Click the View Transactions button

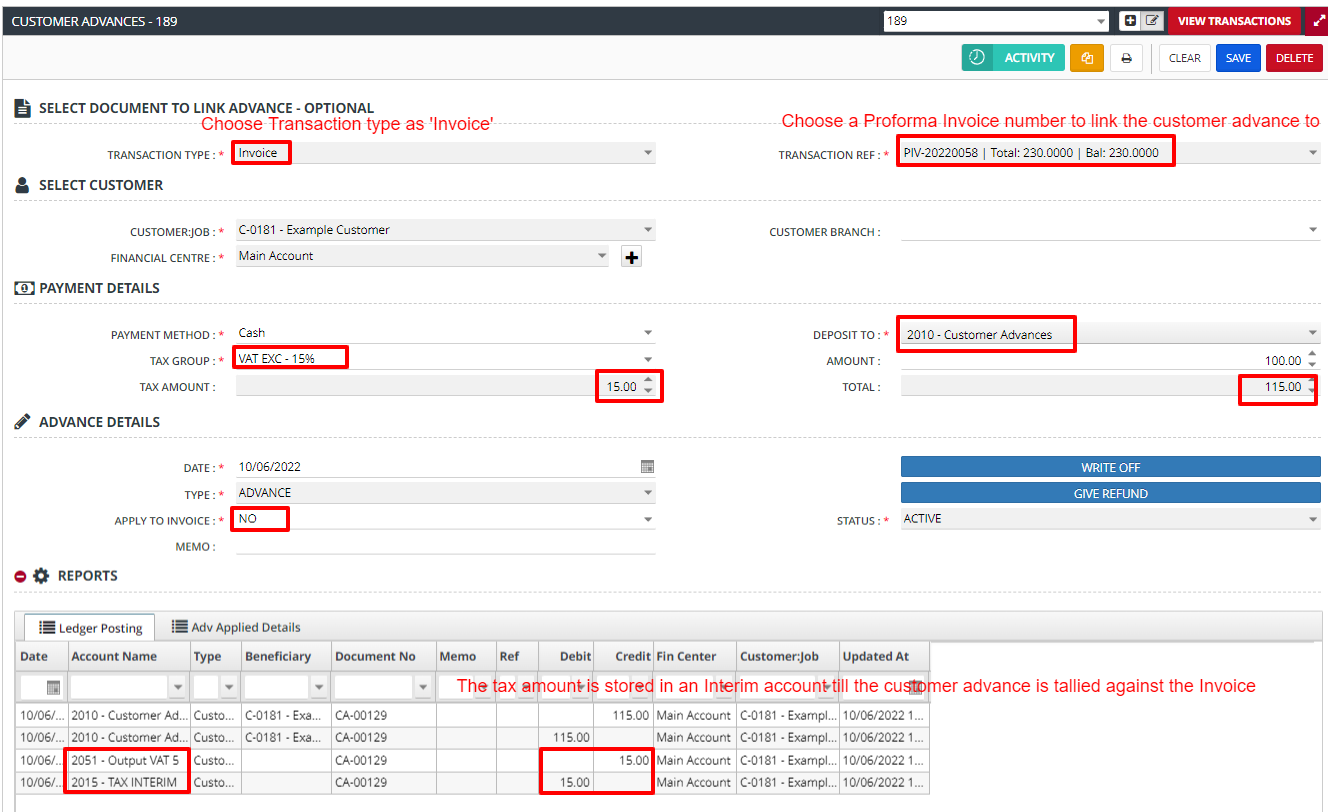[1234, 21]
